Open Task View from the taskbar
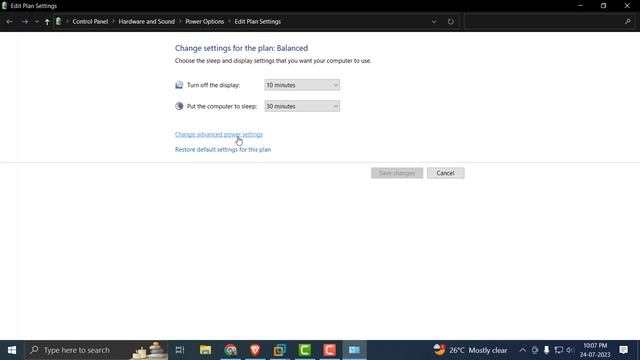The height and width of the screenshot is (360, 640). [x=180, y=350]
